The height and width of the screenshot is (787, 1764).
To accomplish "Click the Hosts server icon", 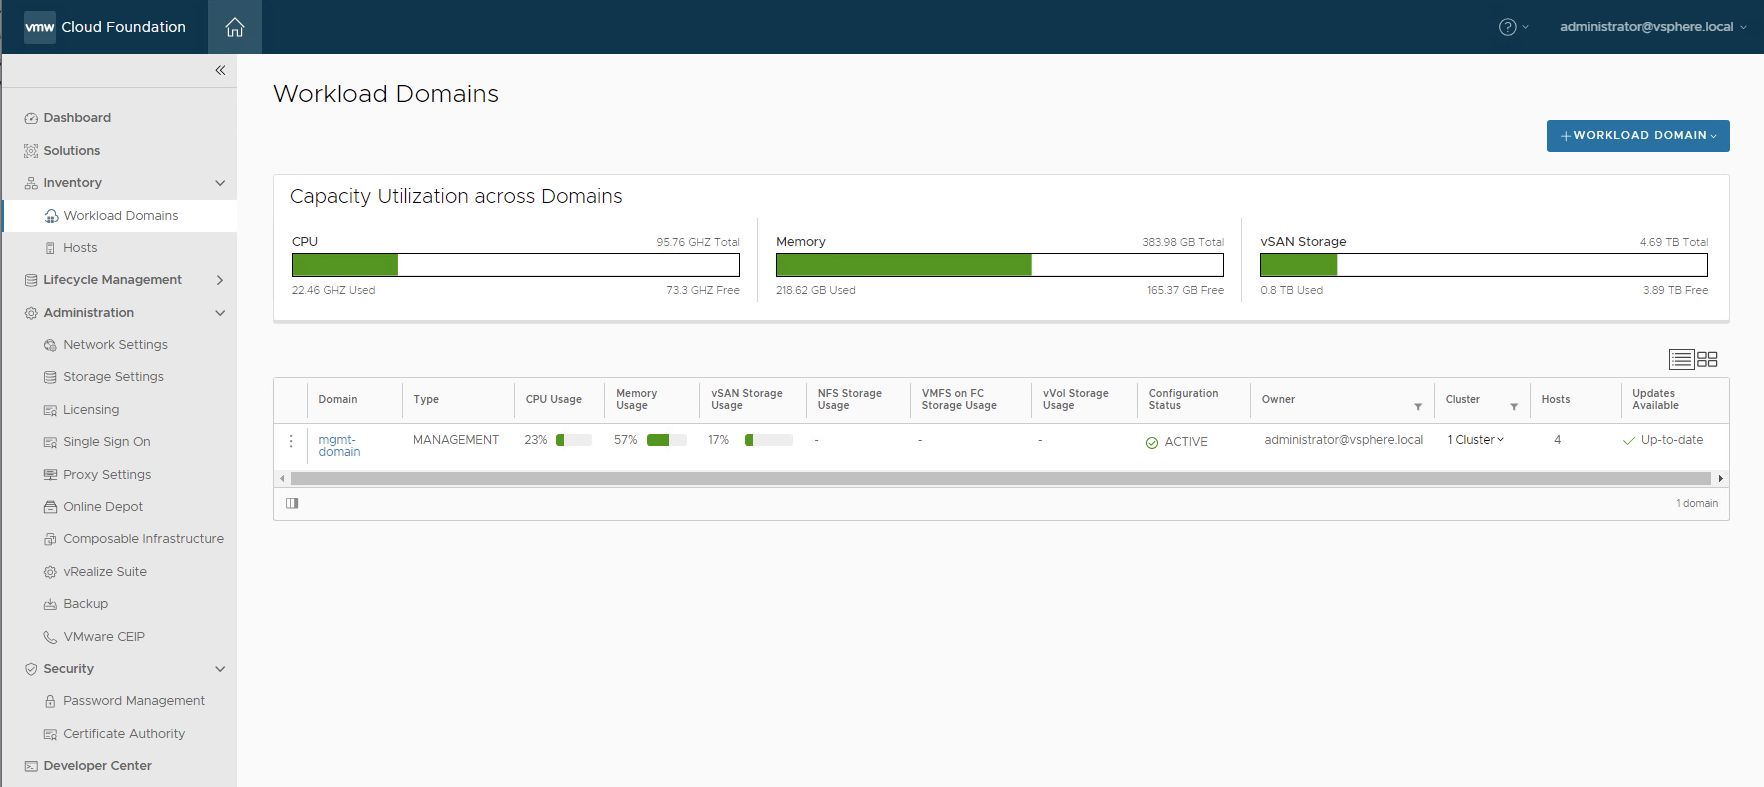I will tap(51, 248).
